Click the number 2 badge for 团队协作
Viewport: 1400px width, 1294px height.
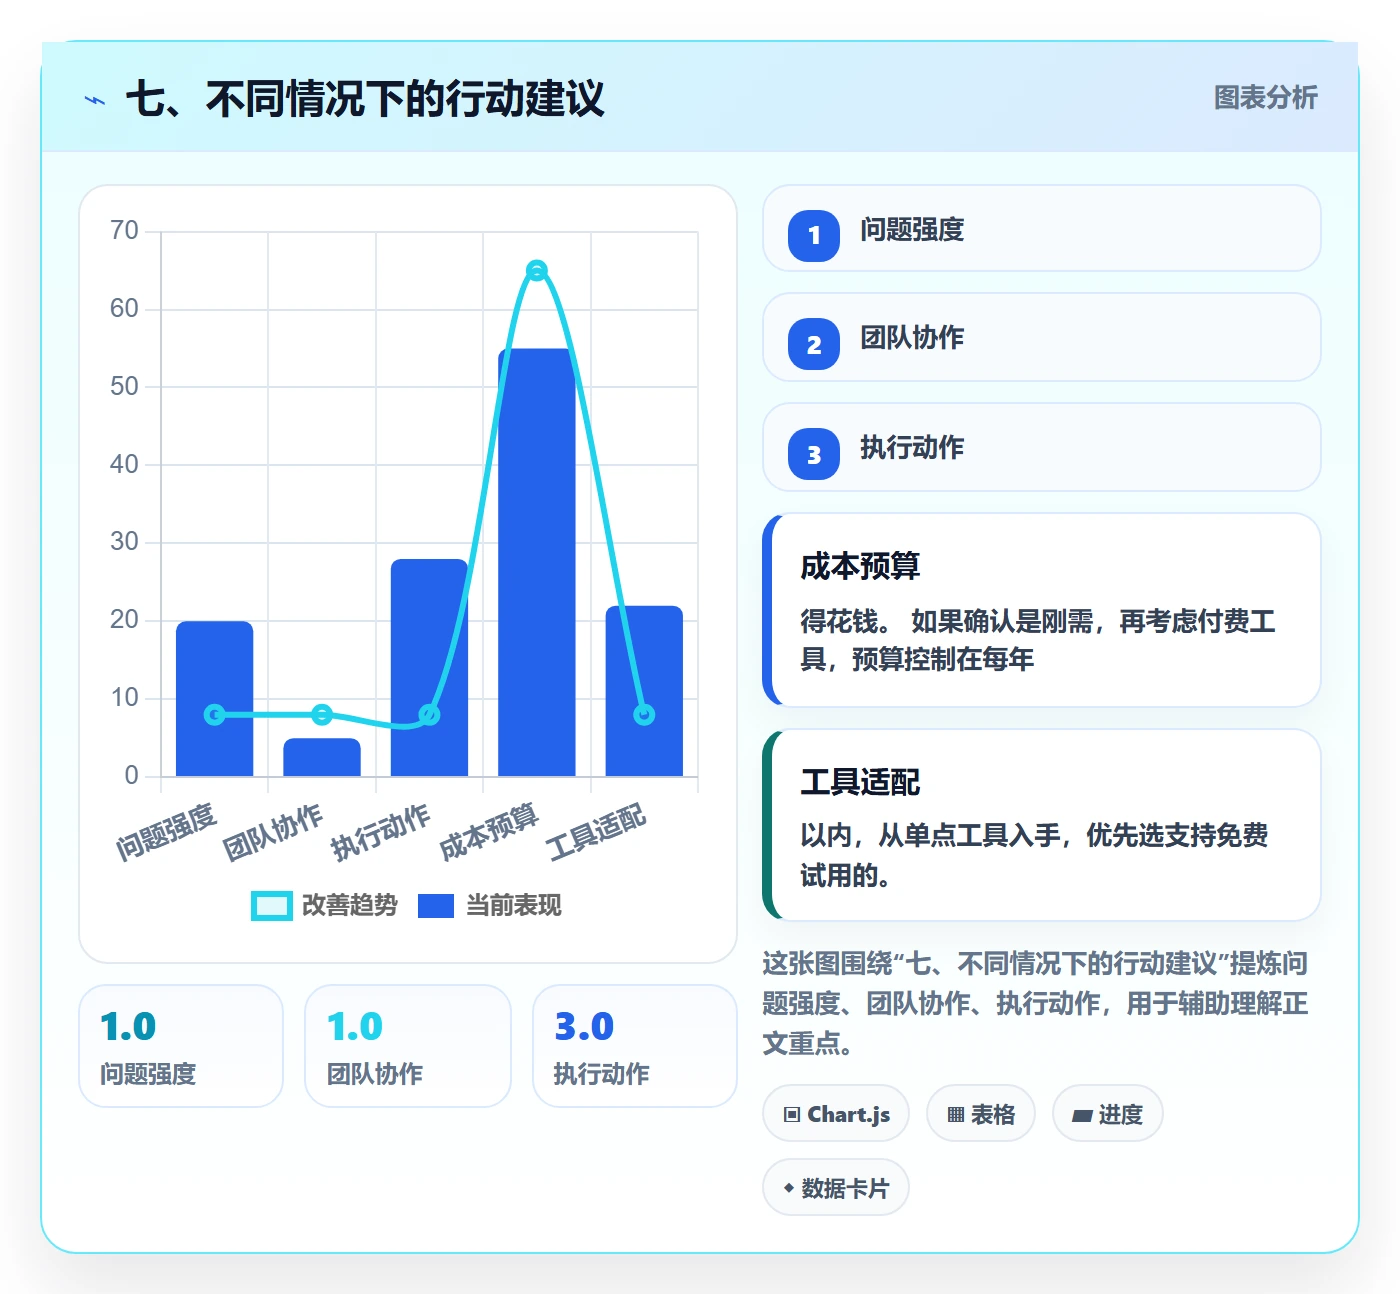(x=814, y=344)
